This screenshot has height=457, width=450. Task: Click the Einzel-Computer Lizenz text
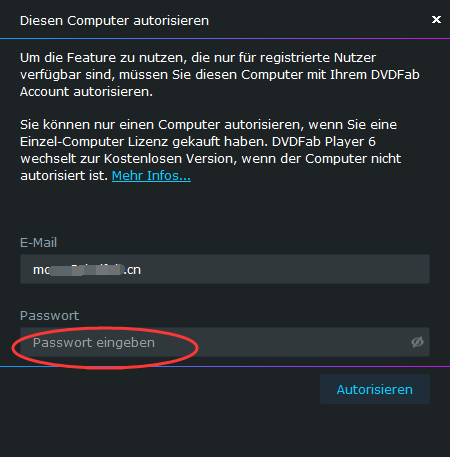click(94, 142)
